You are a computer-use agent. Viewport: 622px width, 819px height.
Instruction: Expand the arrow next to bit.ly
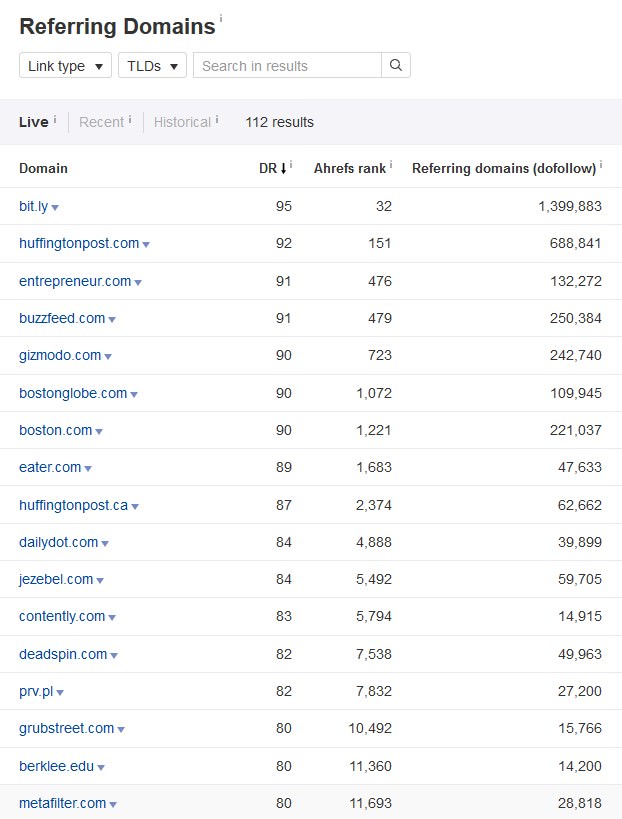(x=55, y=207)
